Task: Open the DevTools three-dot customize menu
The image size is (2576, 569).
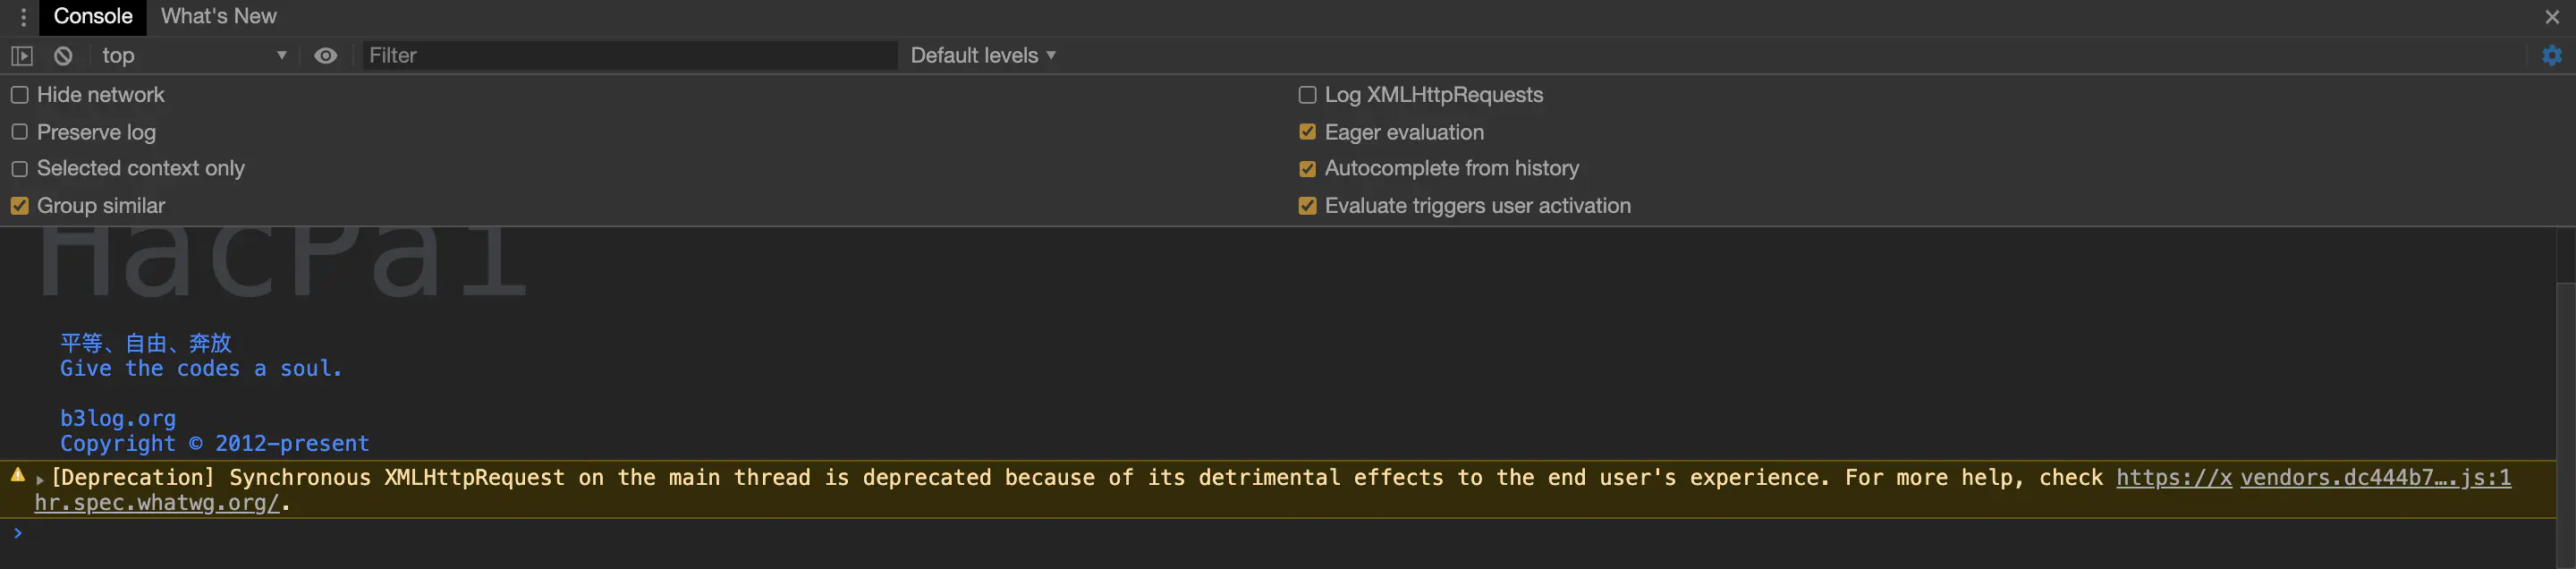Action: 23,17
